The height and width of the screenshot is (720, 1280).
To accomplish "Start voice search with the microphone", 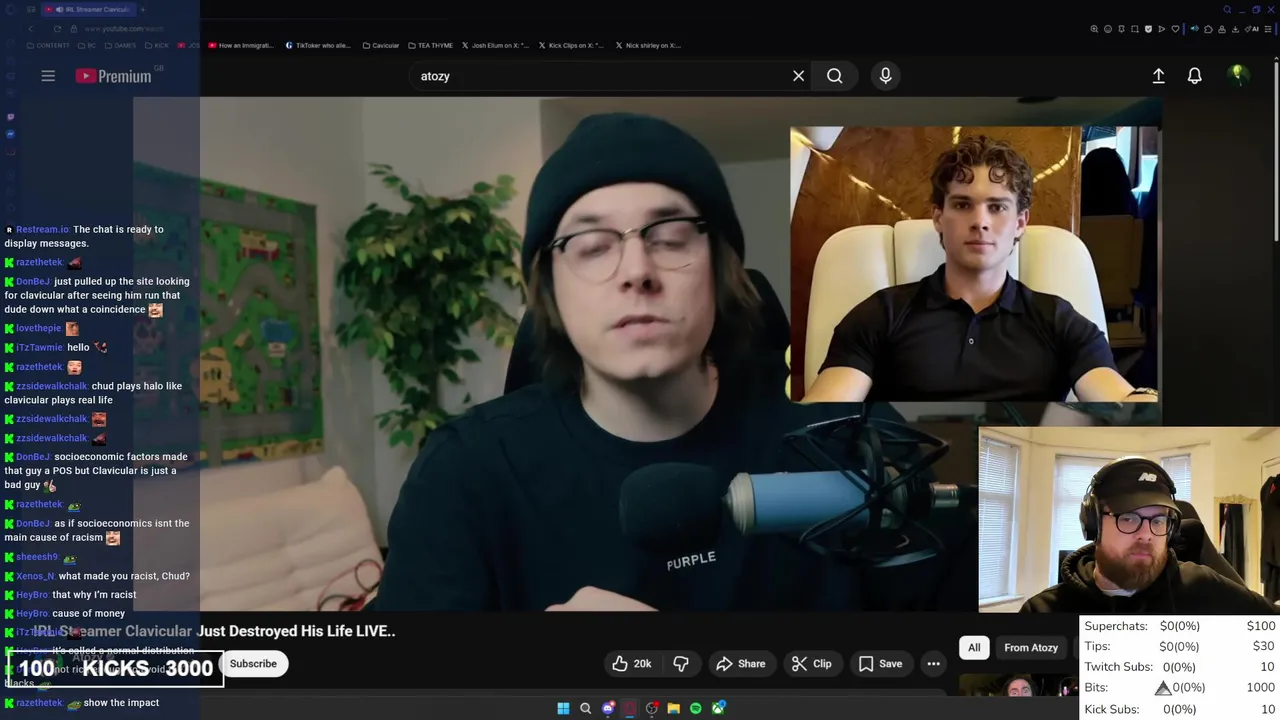I will 885,76.
